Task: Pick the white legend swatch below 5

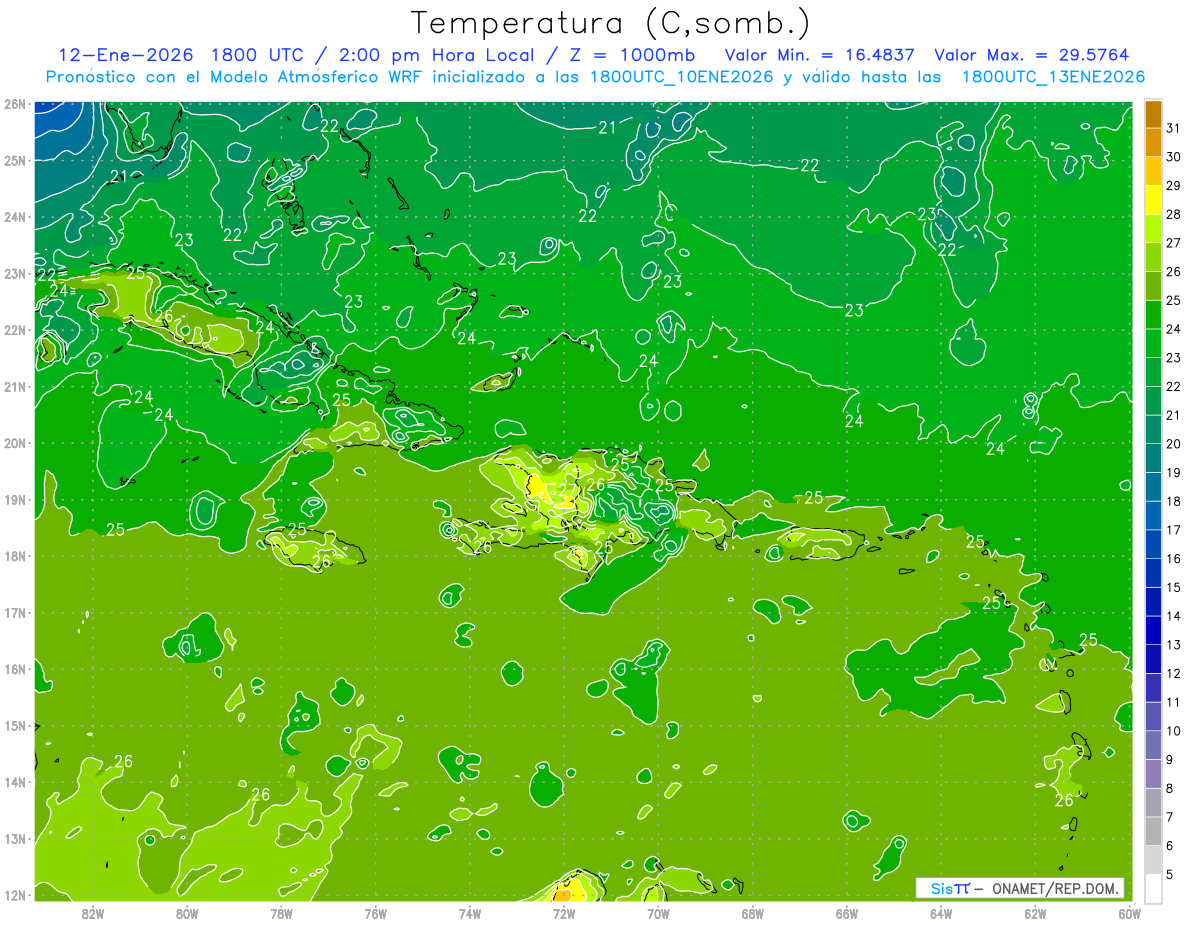Action: click(1153, 888)
